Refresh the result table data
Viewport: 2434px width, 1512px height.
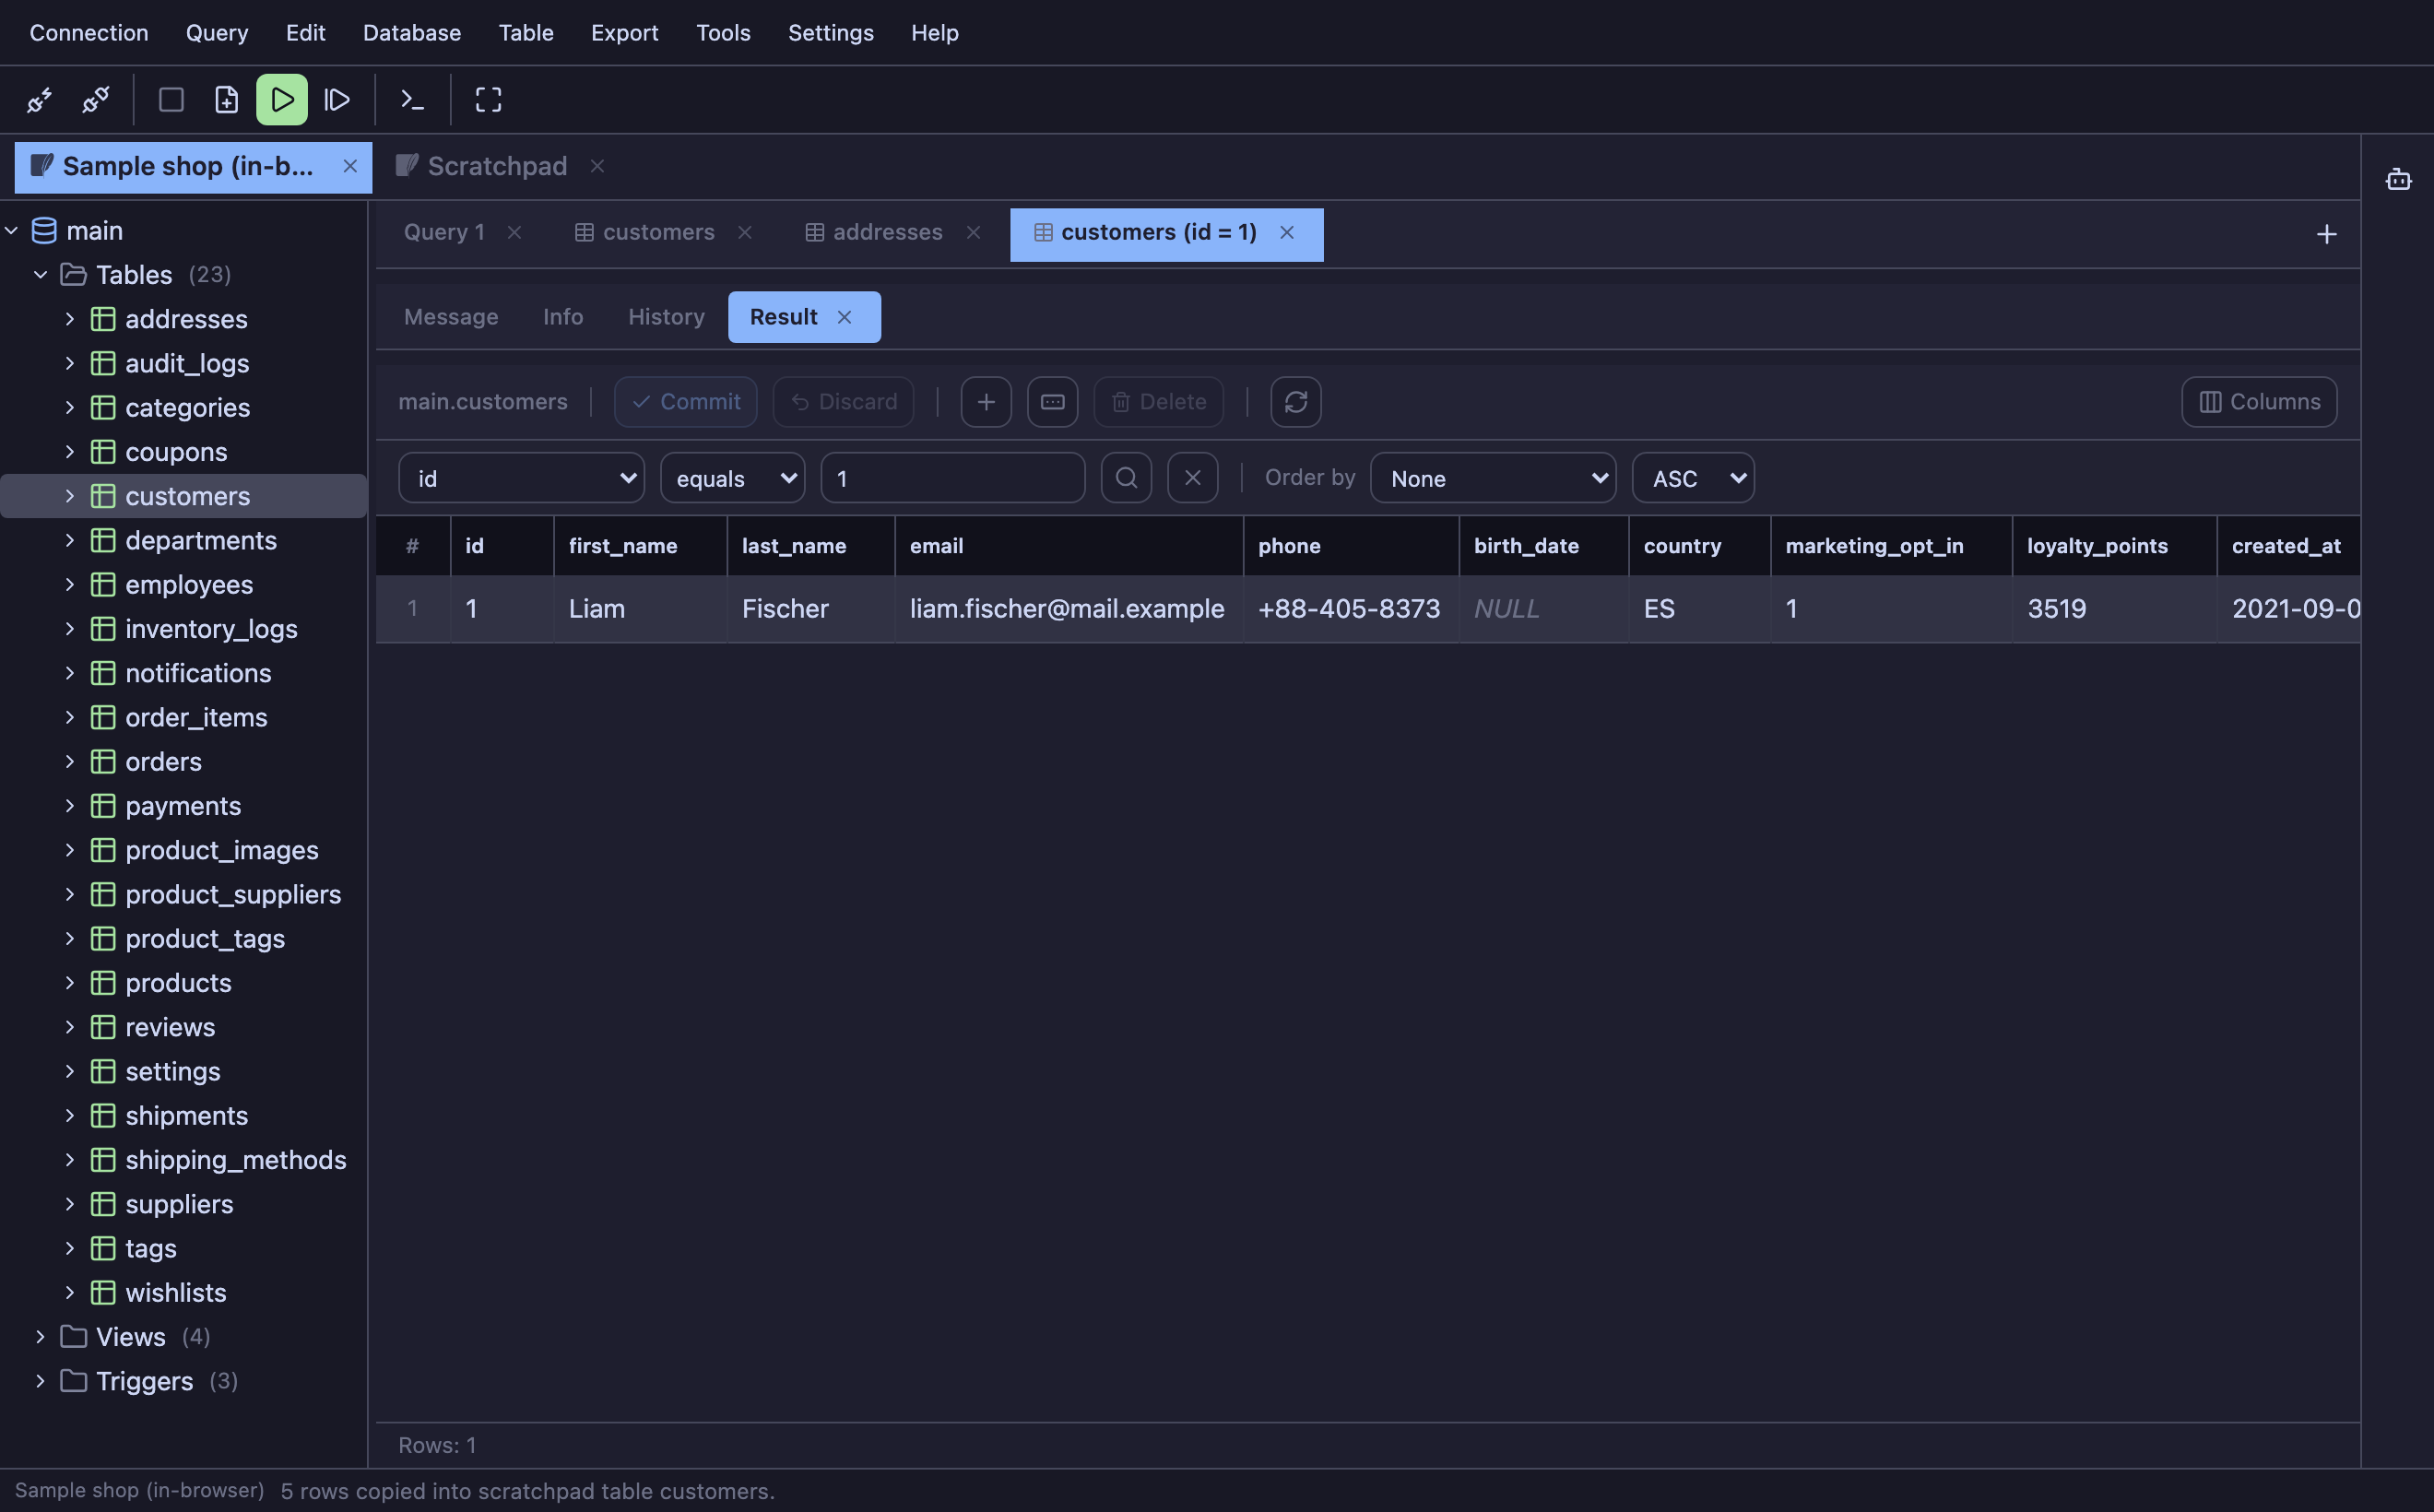click(x=1296, y=402)
